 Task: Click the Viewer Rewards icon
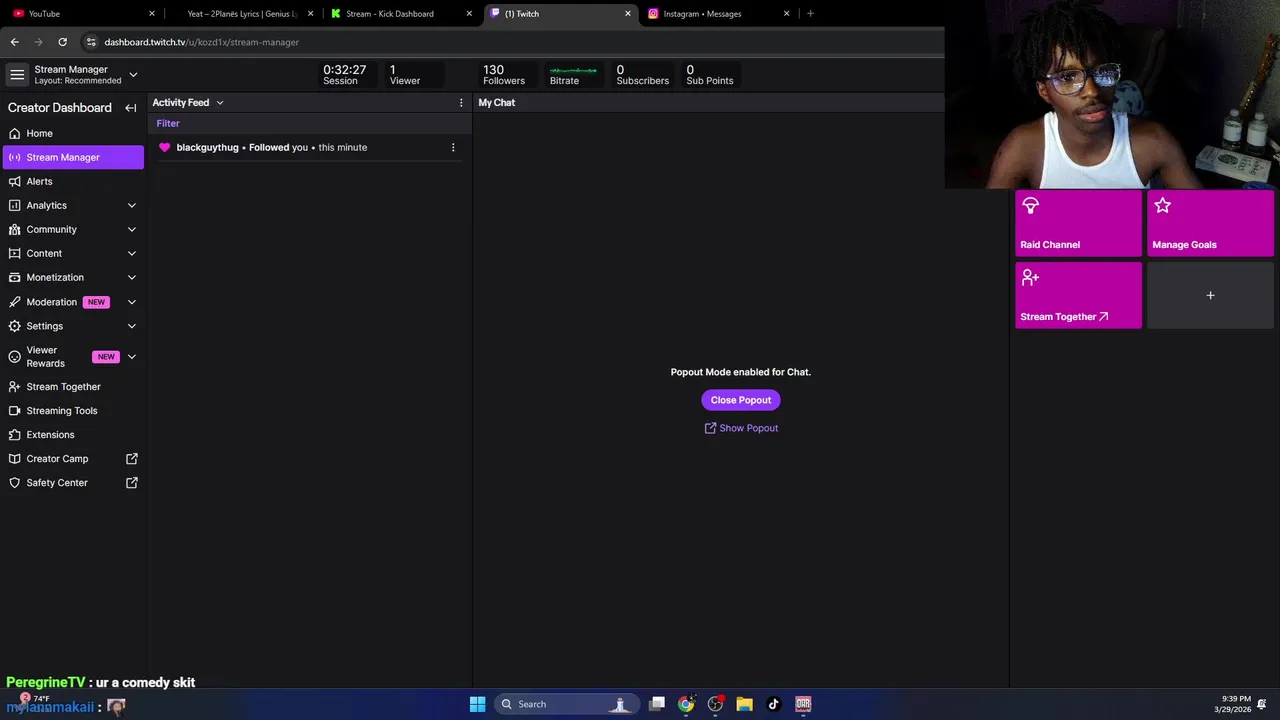[14, 357]
